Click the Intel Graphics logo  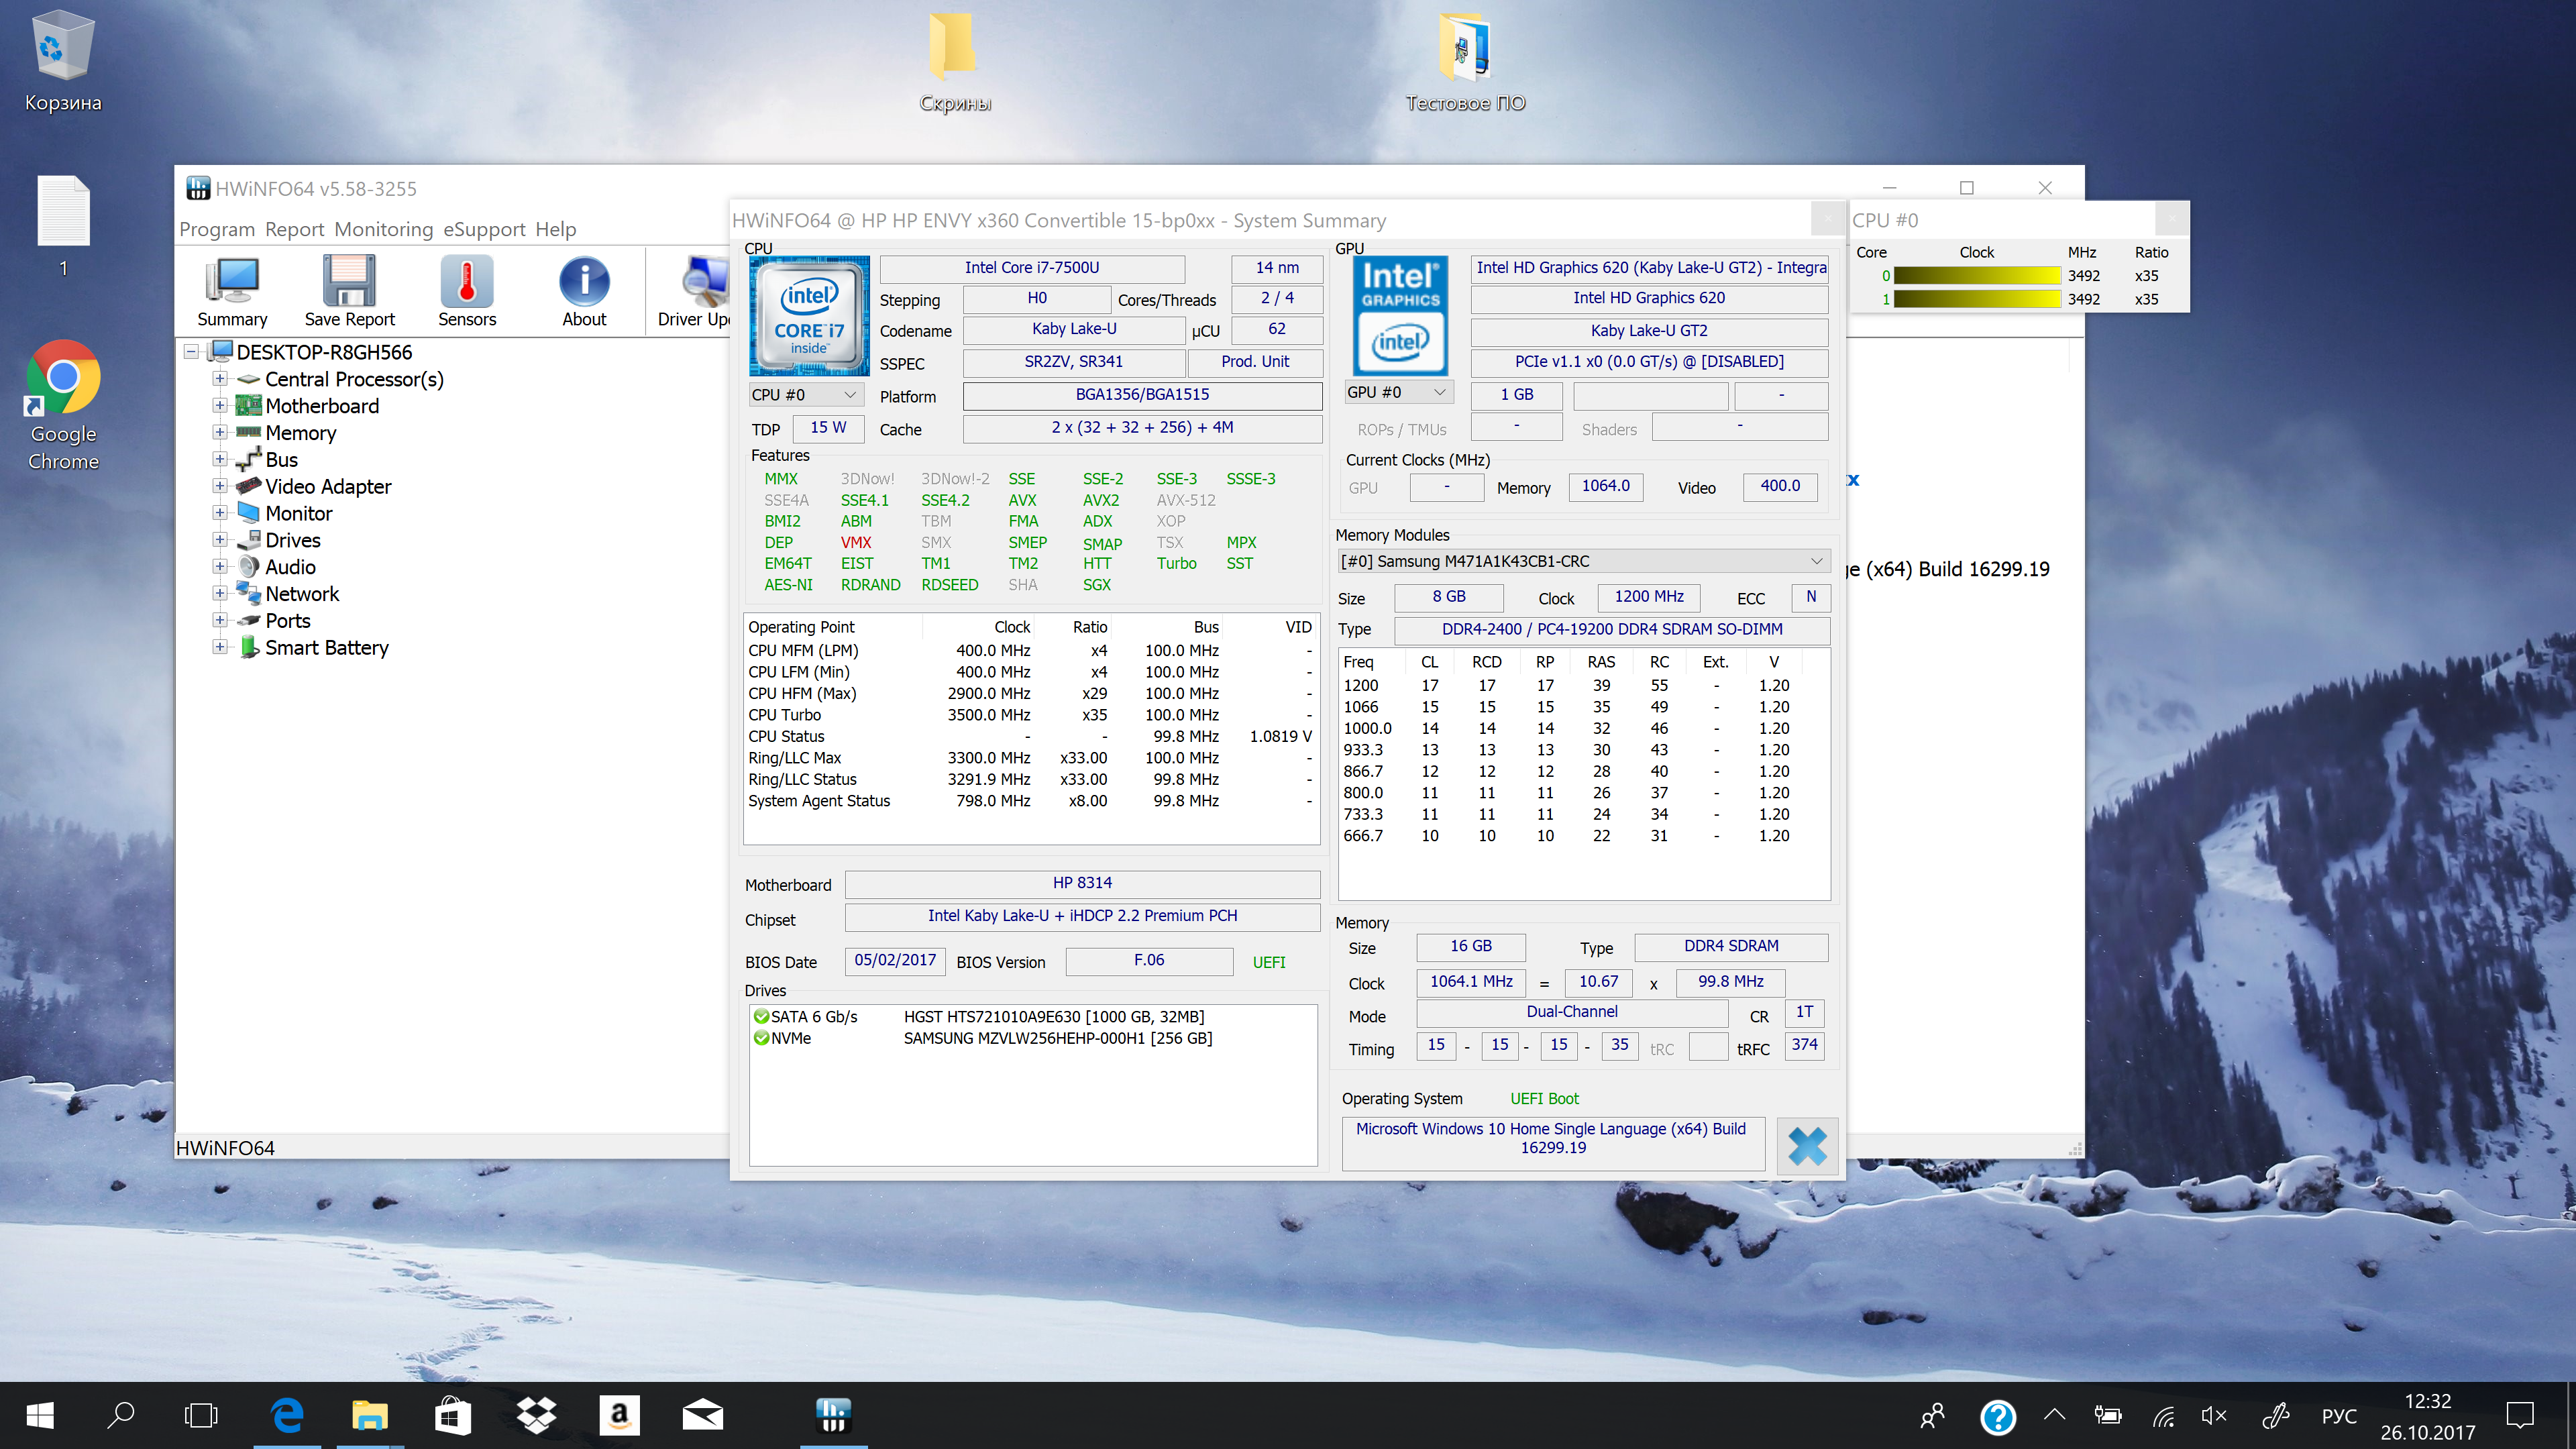tap(1400, 315)
